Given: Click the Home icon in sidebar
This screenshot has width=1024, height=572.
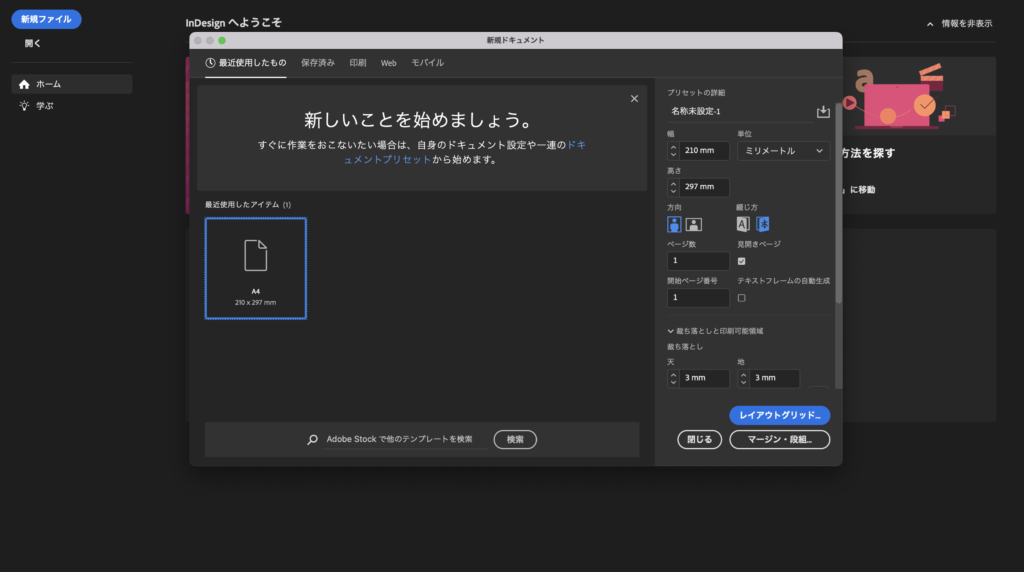Looking at the screenshot, I should 24,84.
